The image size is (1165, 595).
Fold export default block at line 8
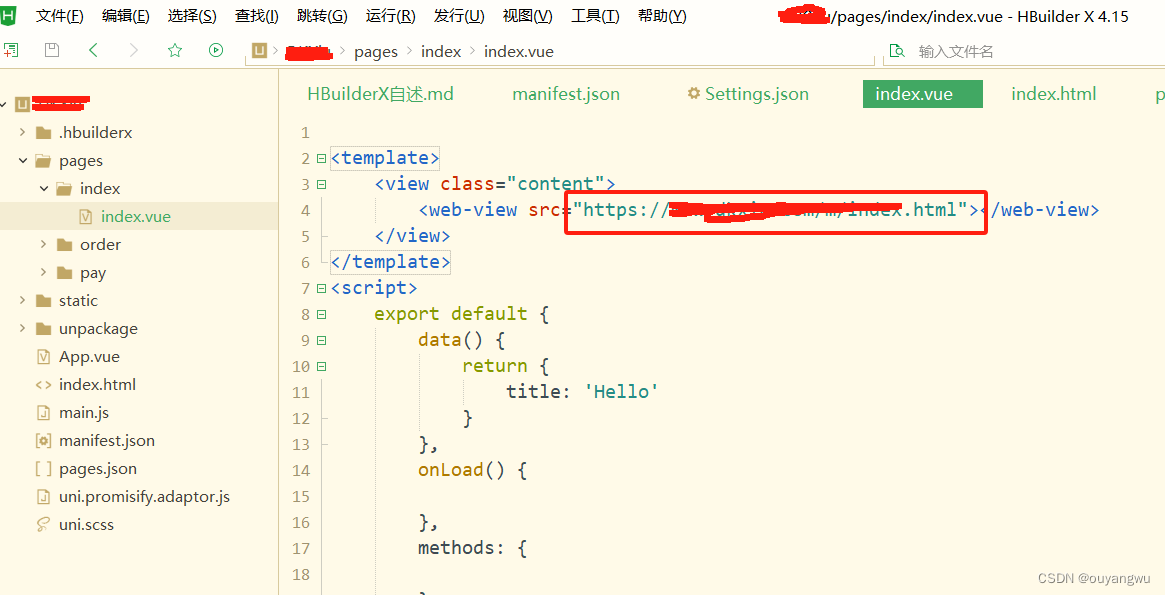[321, 314]
